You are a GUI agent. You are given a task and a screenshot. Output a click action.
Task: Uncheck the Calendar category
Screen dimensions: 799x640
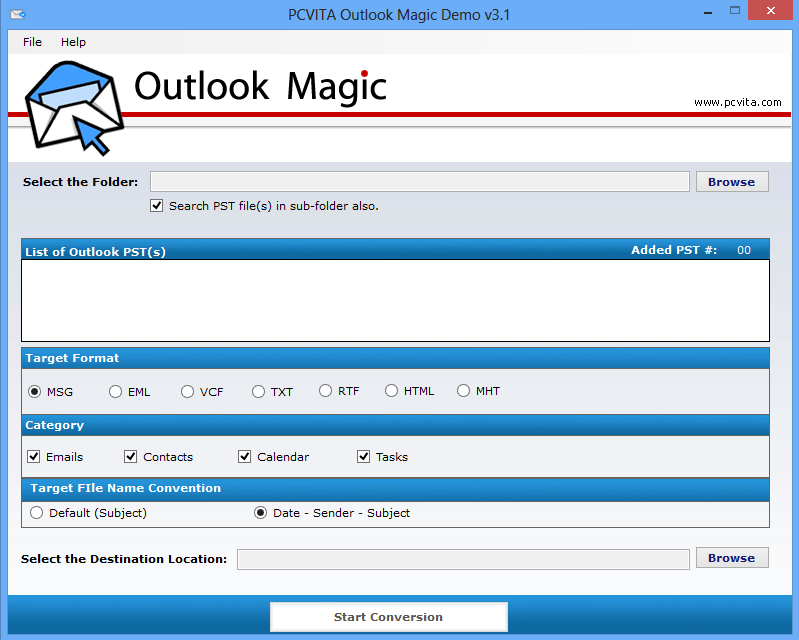point(245,457)
